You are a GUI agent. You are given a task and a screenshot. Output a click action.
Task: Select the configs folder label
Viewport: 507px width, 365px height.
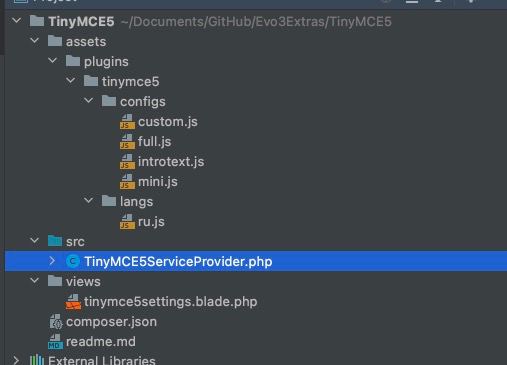tap(143, 102)
